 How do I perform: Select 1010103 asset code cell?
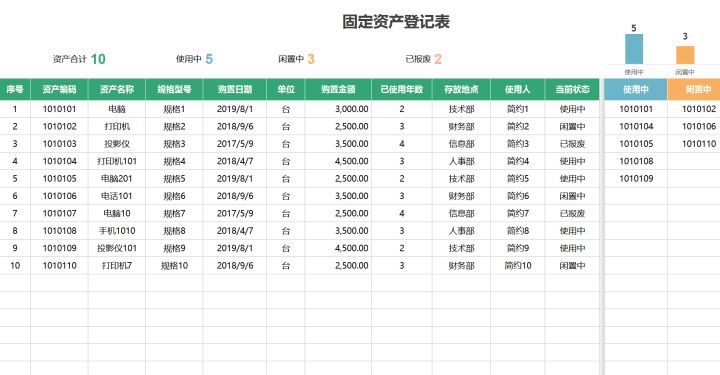[x=59, y=144]
